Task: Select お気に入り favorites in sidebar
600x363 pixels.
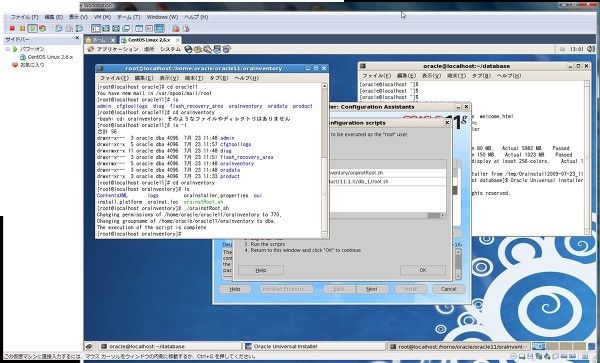Action: click(32, 65)
